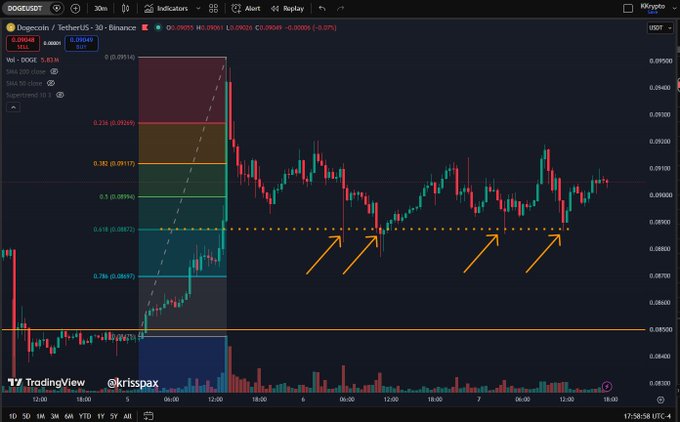
Task: Click the time axis label 7
Action: tap(478, 399)
